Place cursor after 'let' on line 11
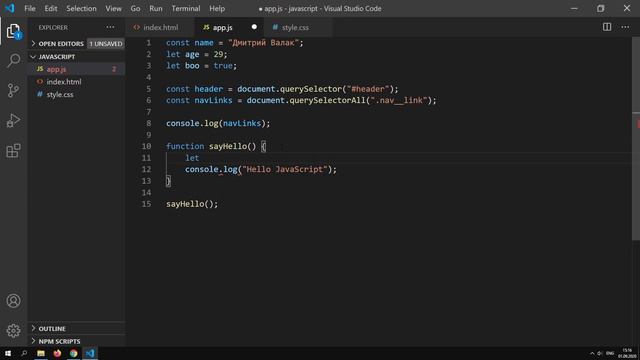This screenshot has width=640, height=360. (200, 158)
